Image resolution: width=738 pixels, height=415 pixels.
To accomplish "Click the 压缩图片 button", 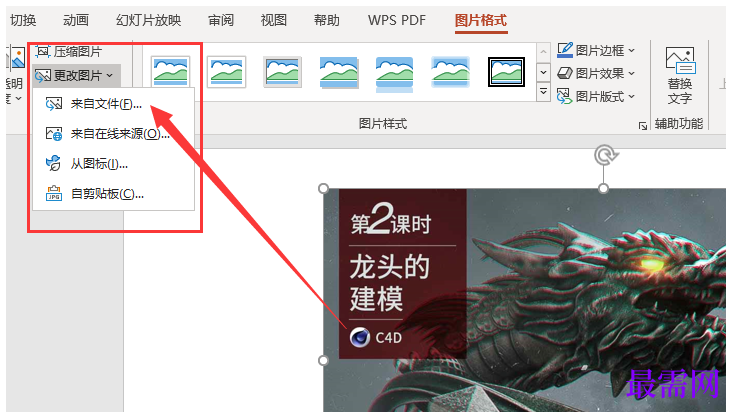I will coord(69,51).
